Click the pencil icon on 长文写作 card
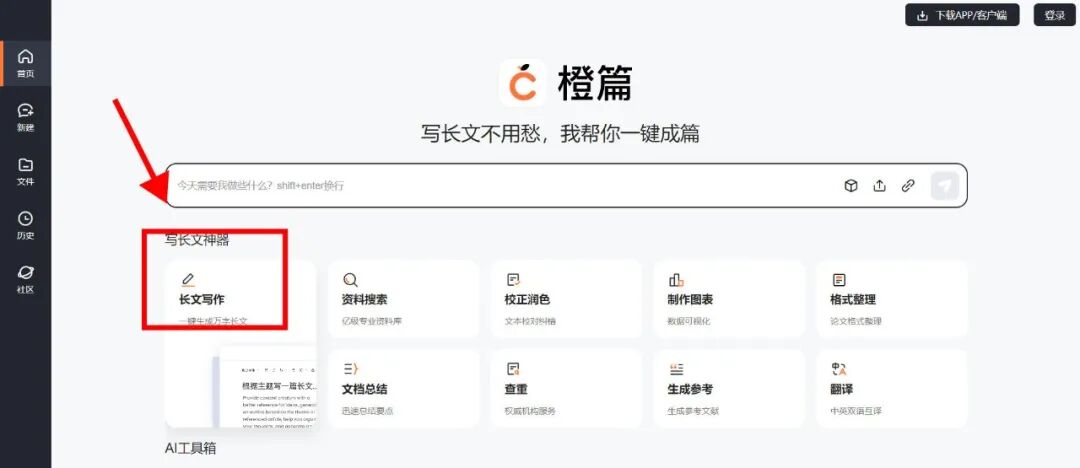1080x468 pixels. click(x=188, y=279)
